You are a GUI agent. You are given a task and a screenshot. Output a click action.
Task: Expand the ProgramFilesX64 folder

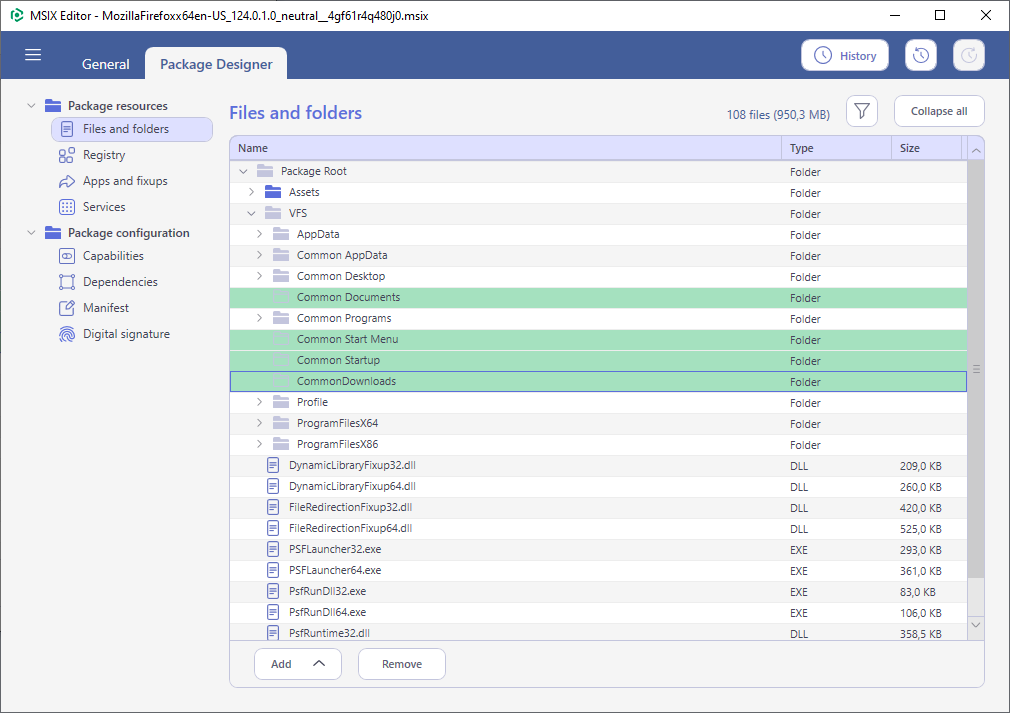point(260,423)
